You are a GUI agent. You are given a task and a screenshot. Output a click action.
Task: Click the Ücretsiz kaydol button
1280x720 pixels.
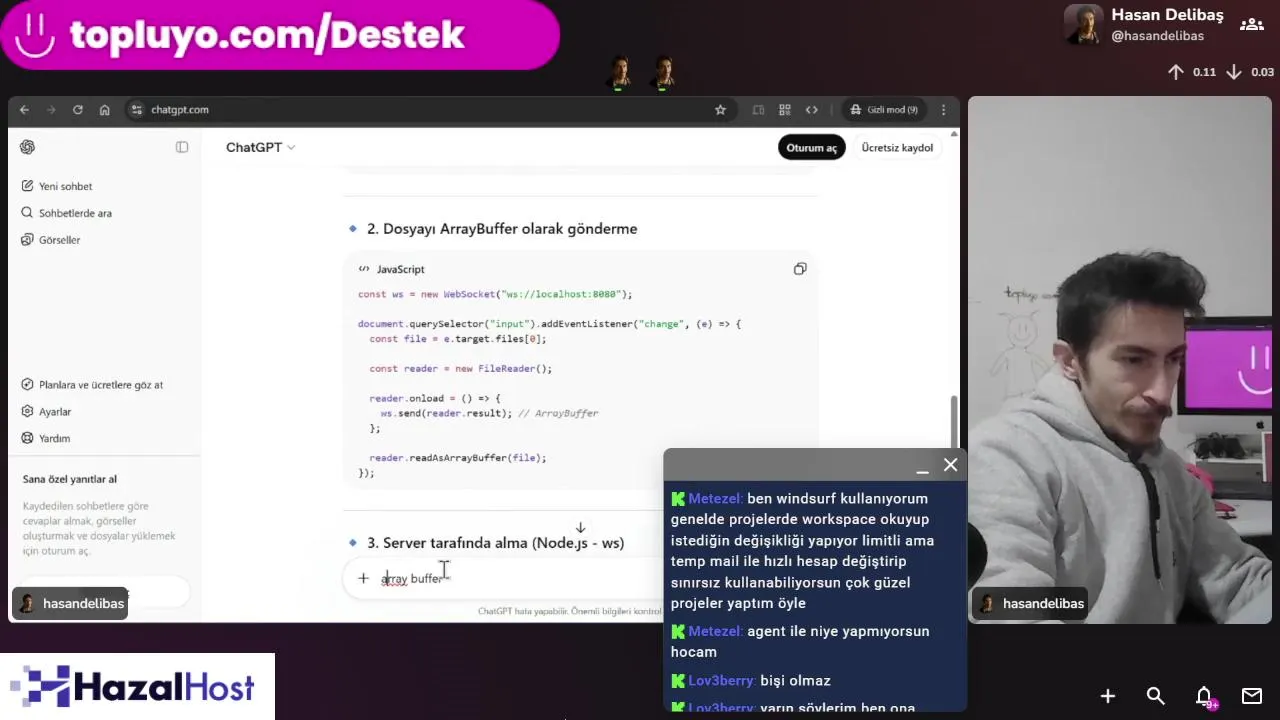click(x=897, y=148)
